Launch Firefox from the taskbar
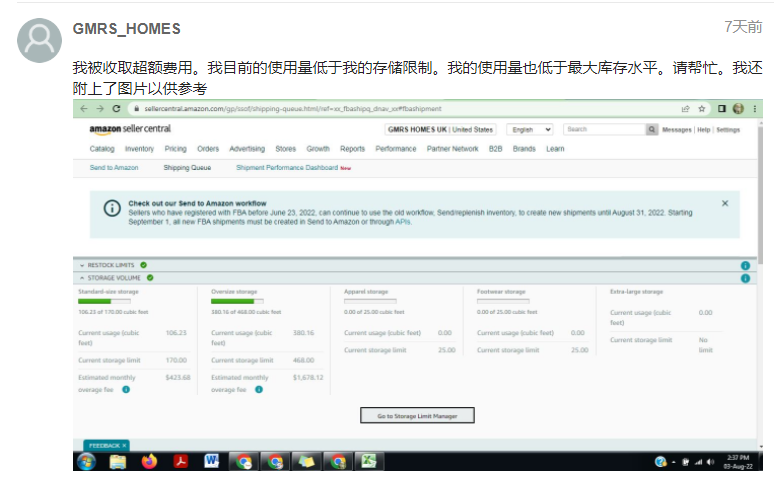 point(149,462)
